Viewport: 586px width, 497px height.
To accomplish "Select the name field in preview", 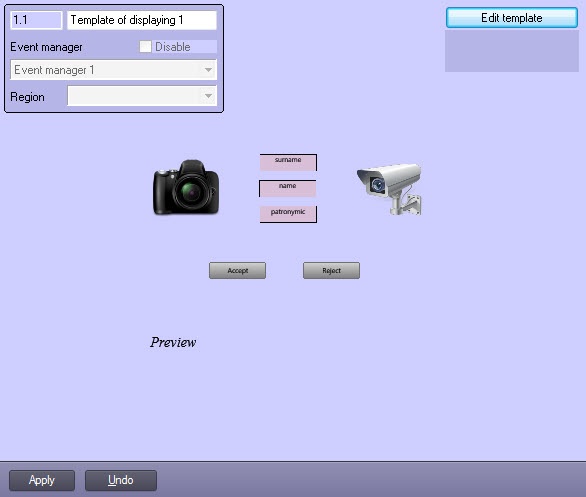I will (287, 188).
